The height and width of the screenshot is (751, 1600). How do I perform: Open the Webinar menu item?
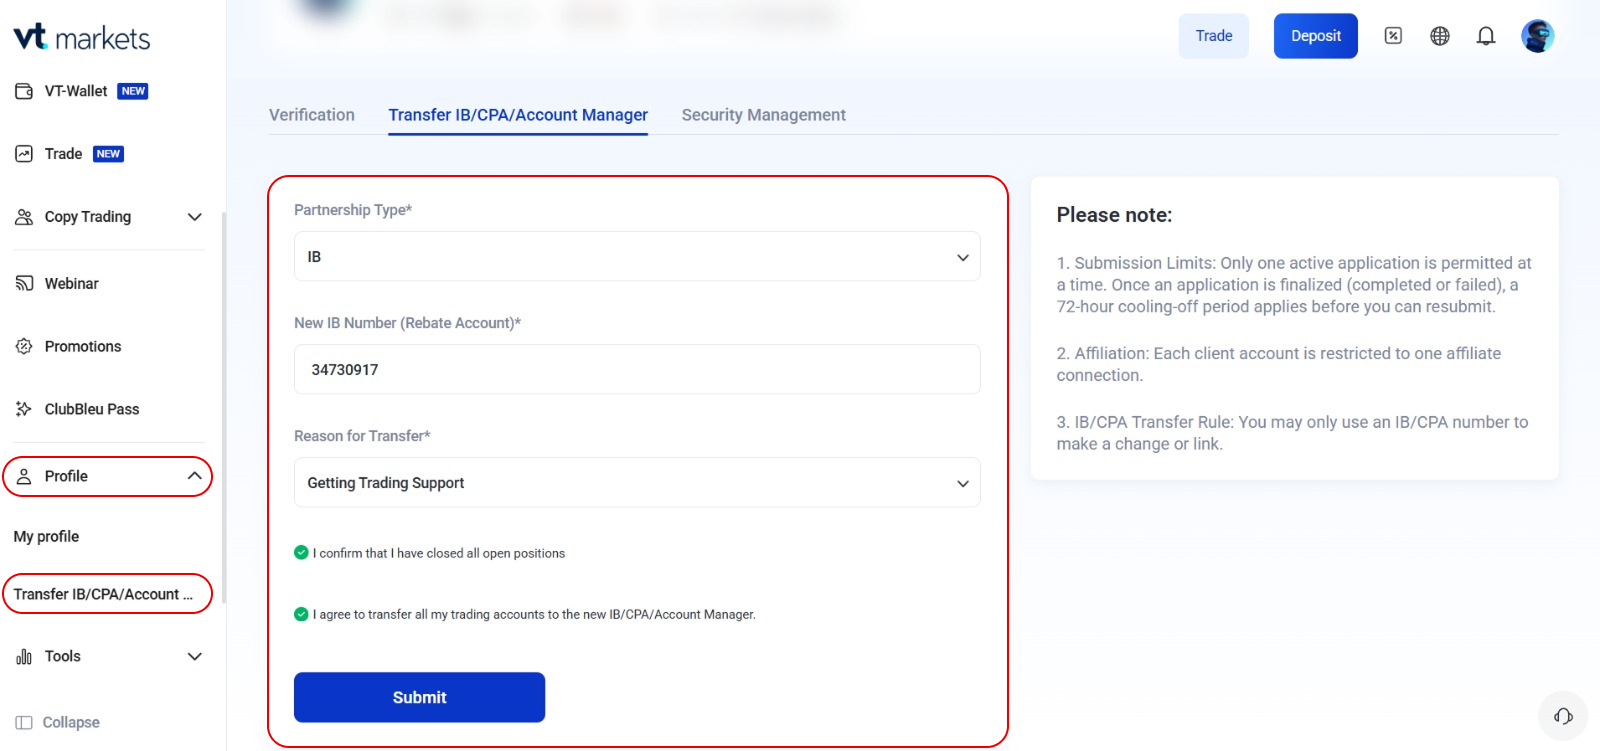[x=72, y=284]
